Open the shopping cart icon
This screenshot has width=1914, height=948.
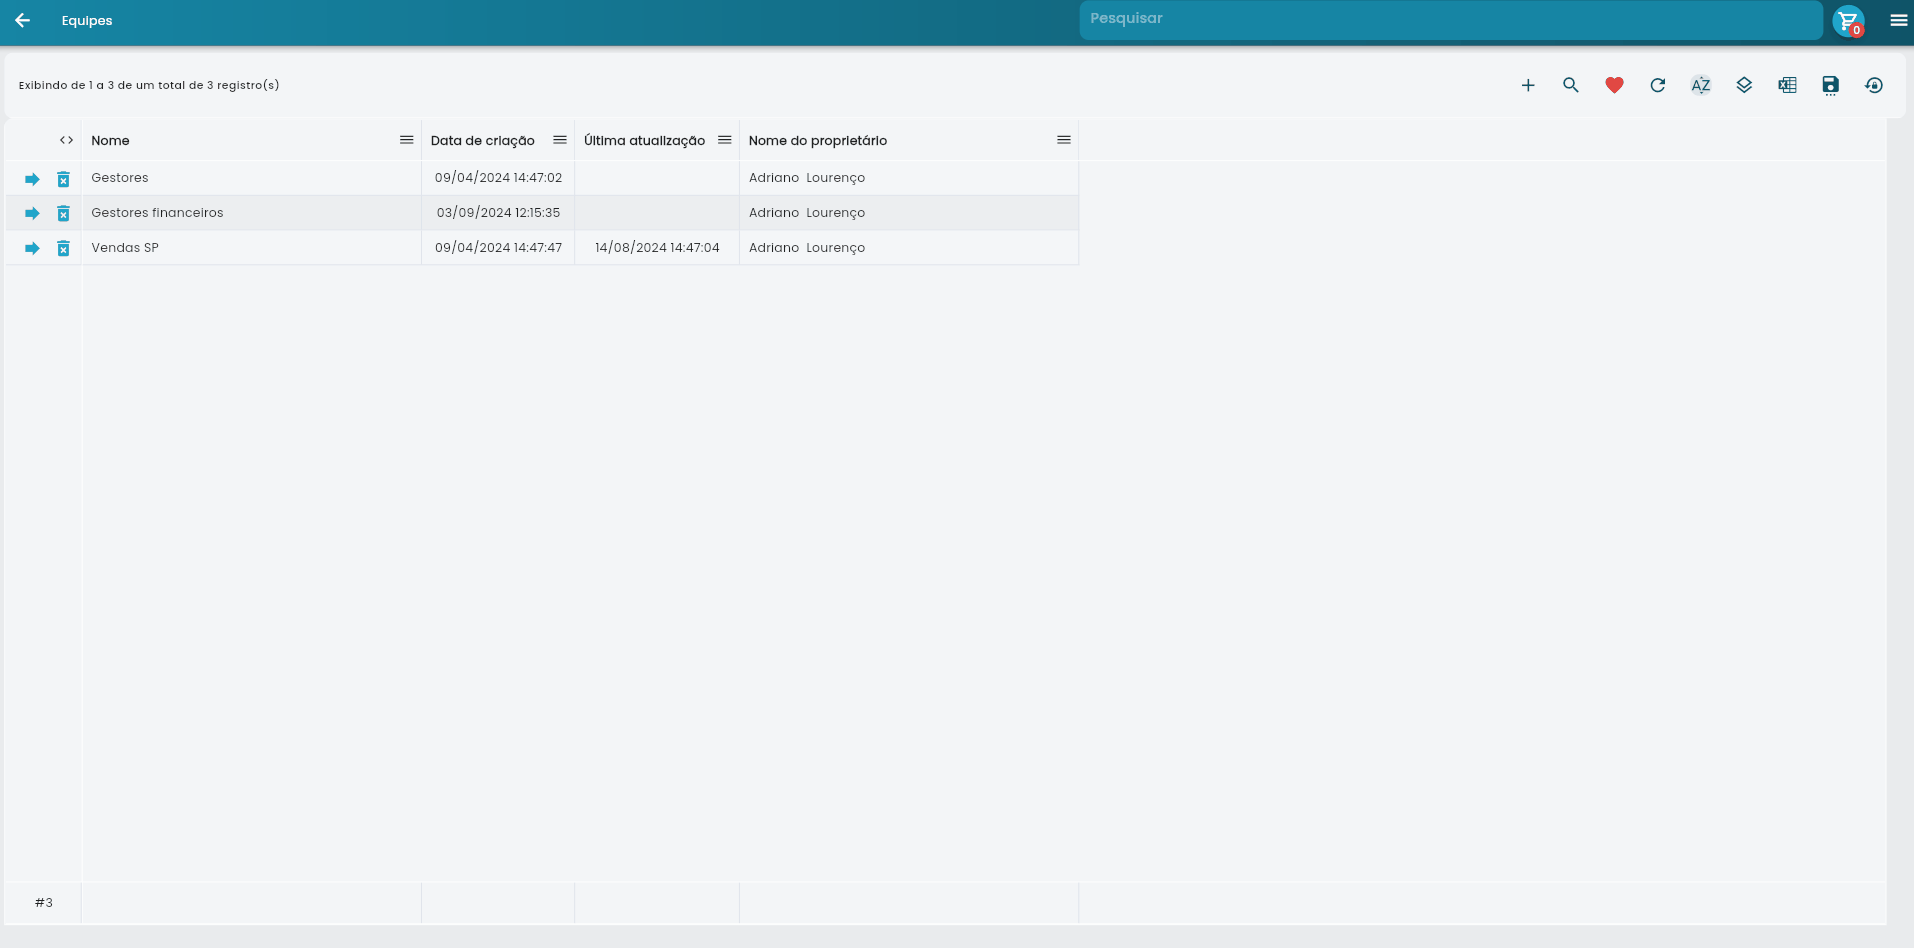click(1848, 21)
